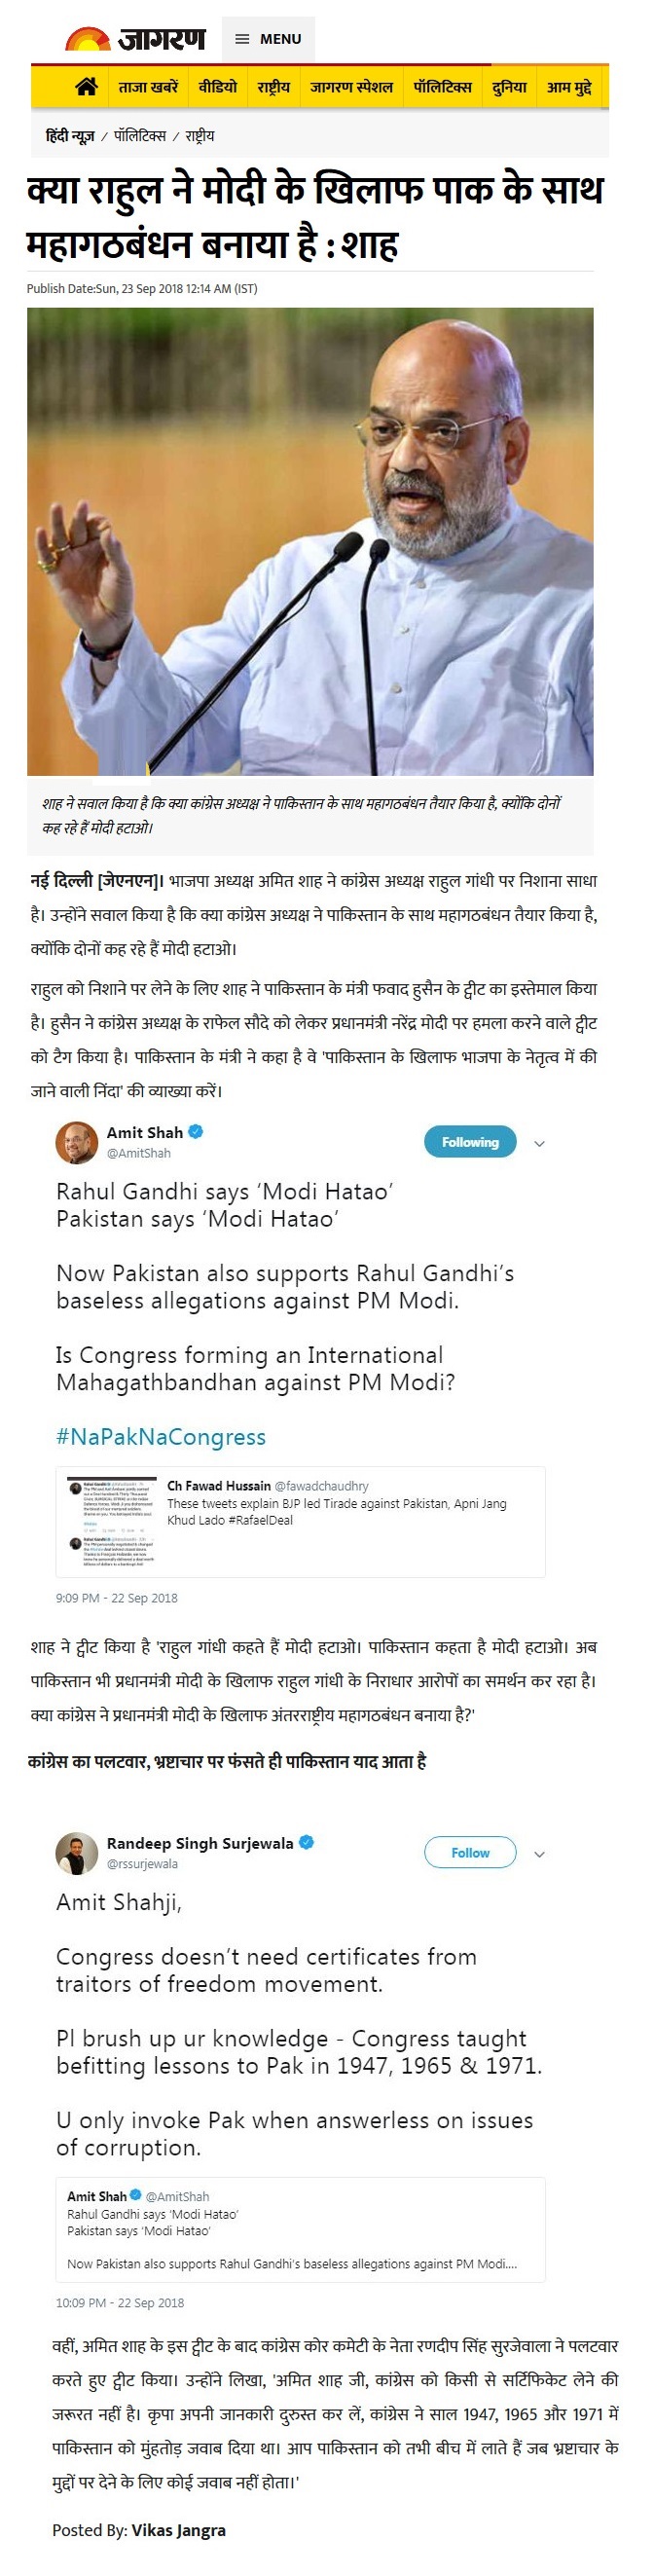Expand dropdown chevron on Surjewala tweet

tap(539, 1854)
